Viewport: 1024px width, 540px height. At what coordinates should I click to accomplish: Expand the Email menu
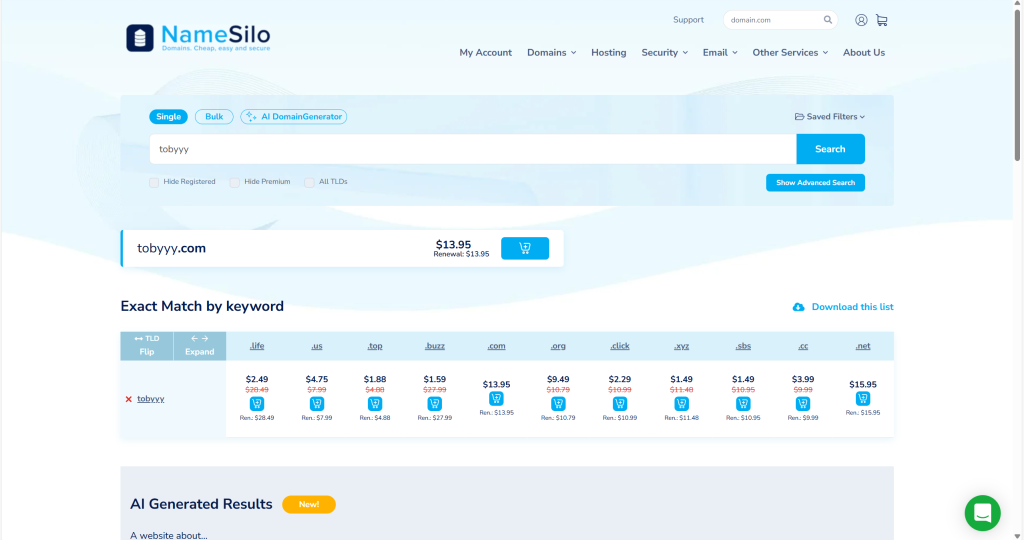pyautogui.click(x=720, y=52)
